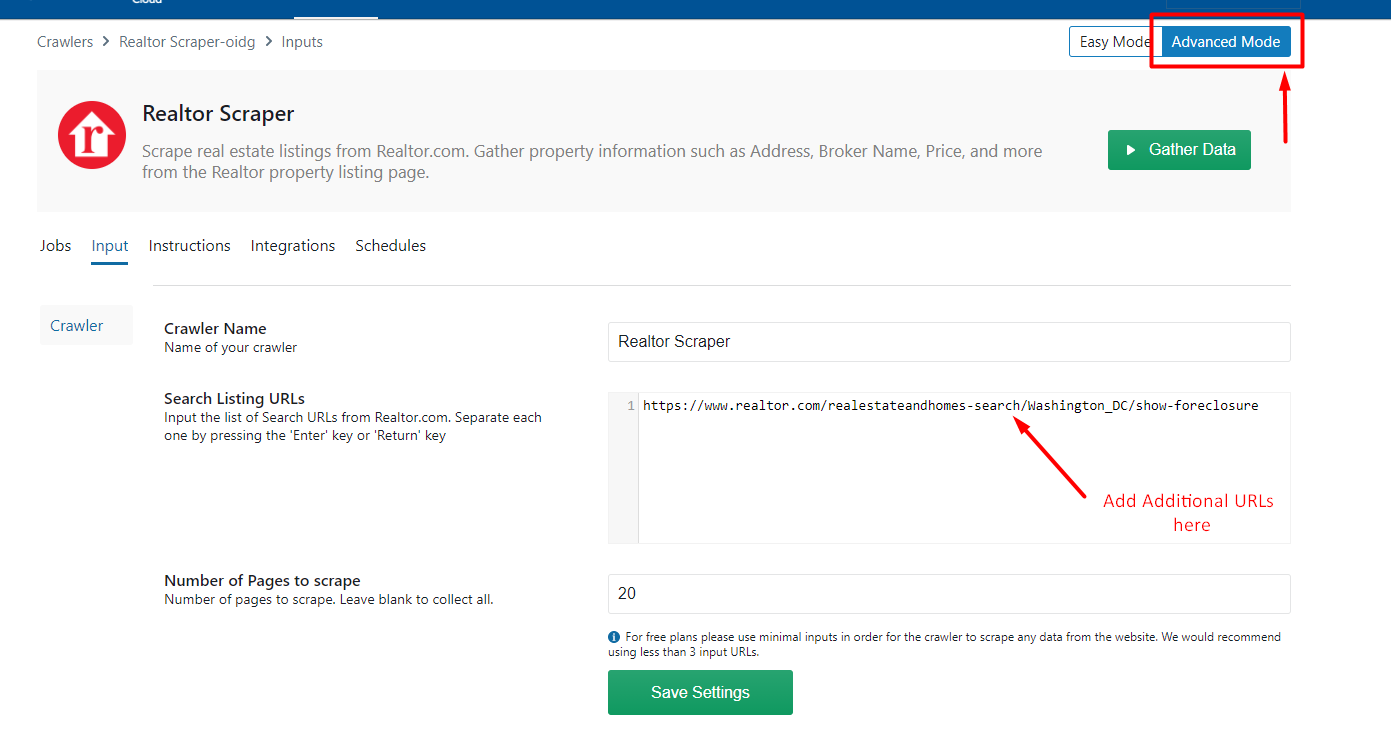Open the Jobs tab

point(56,246)
